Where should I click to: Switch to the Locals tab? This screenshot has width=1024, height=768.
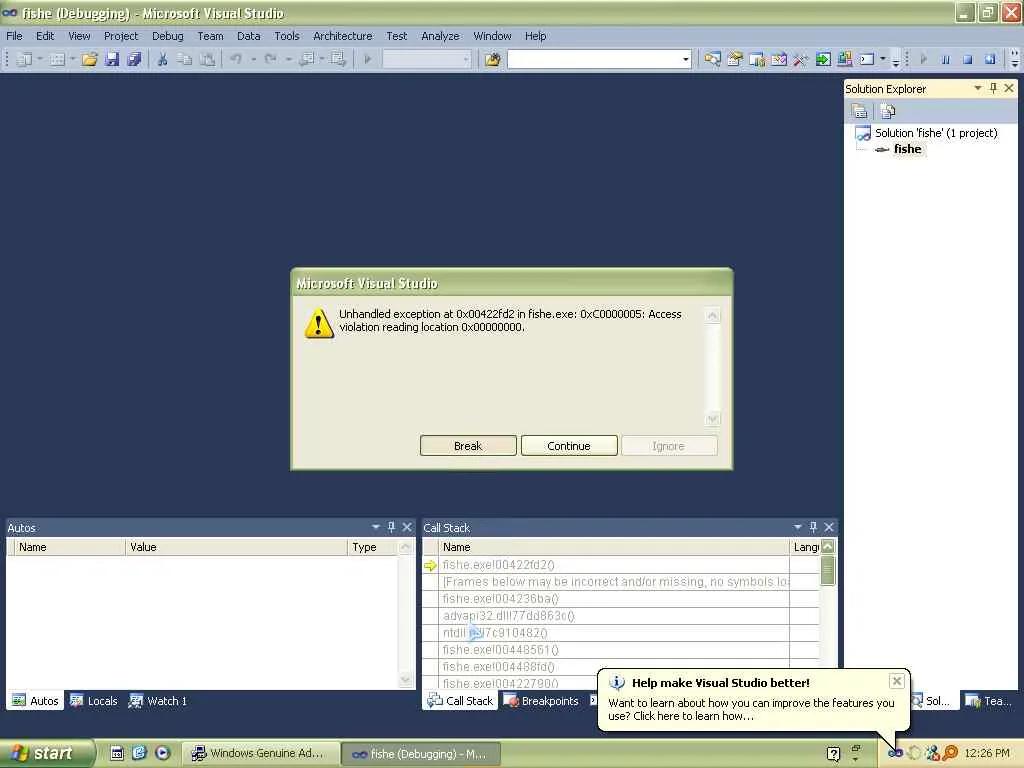click(x=94, y=701)
